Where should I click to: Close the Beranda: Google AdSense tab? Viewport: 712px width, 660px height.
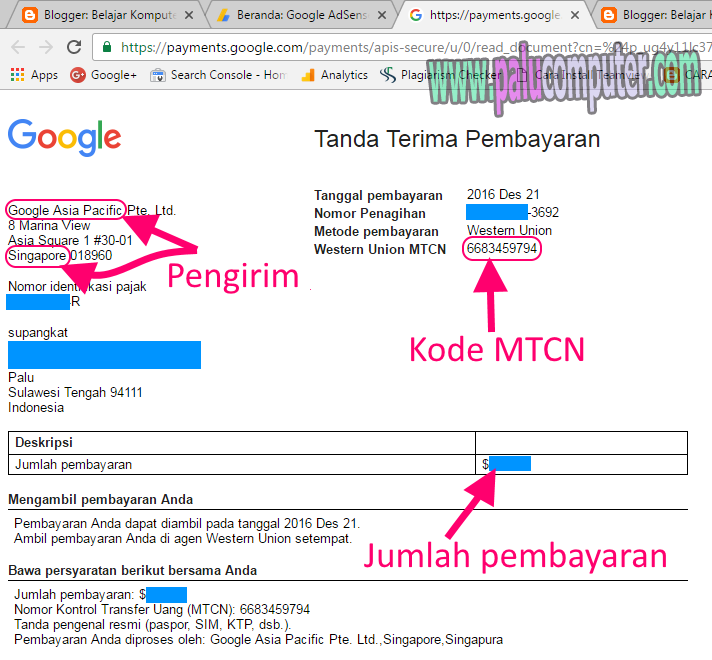pos(382,15)
